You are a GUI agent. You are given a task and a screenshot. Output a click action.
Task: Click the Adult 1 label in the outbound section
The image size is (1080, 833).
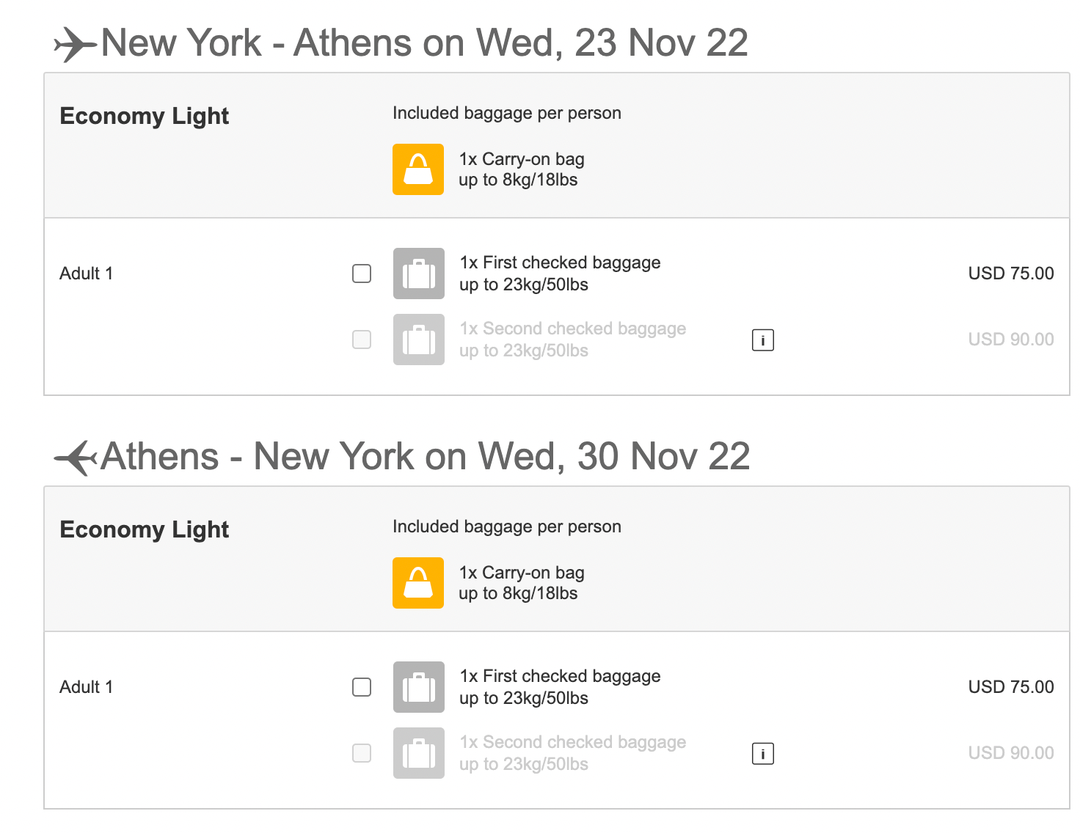(x=86, y=273)
